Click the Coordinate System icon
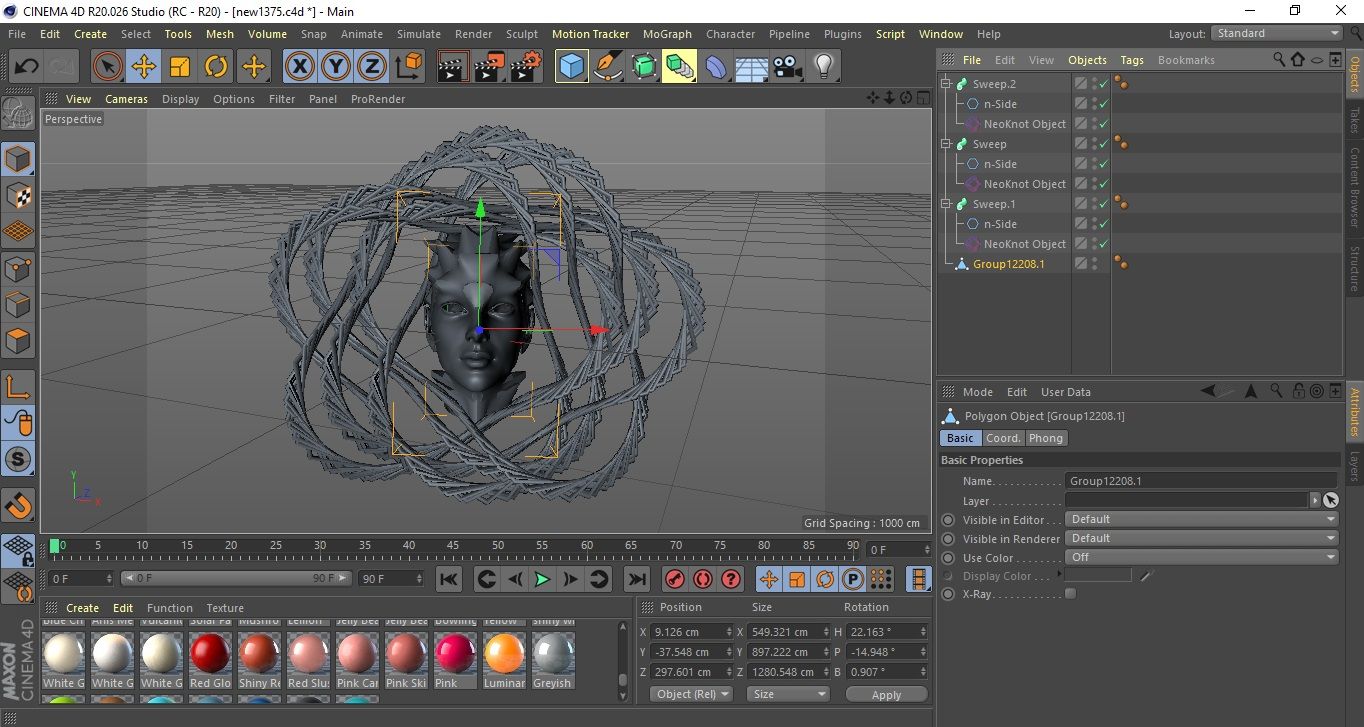The width and height of the screenshot is (1364, 727). [408, 67]
